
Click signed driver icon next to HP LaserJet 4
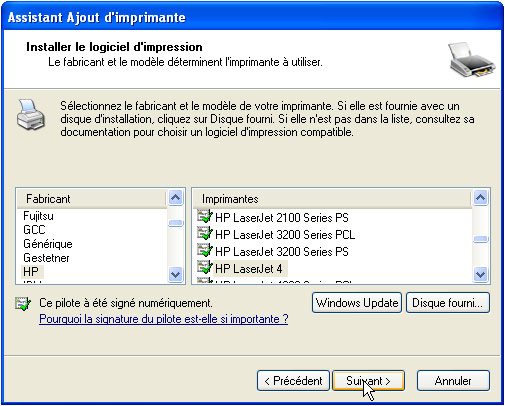[205, 267]
